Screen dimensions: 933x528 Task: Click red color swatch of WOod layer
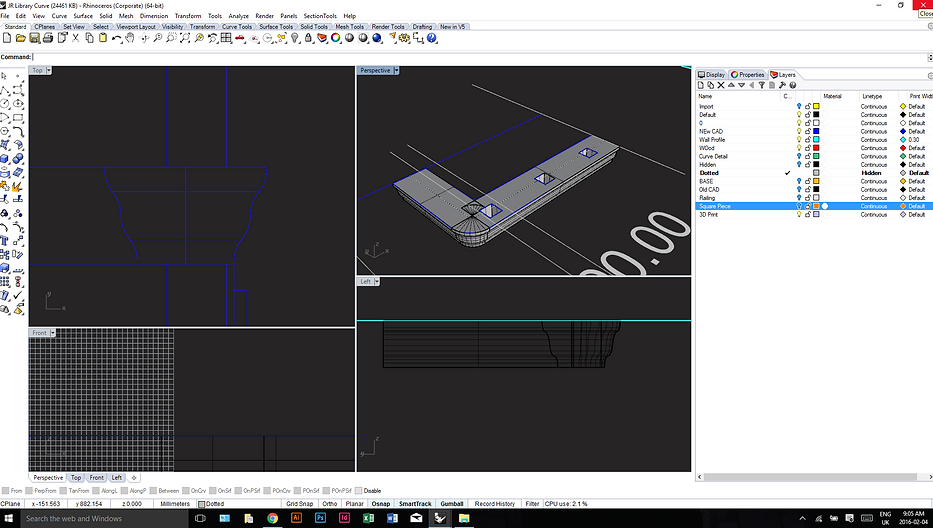tap(816, 148)
